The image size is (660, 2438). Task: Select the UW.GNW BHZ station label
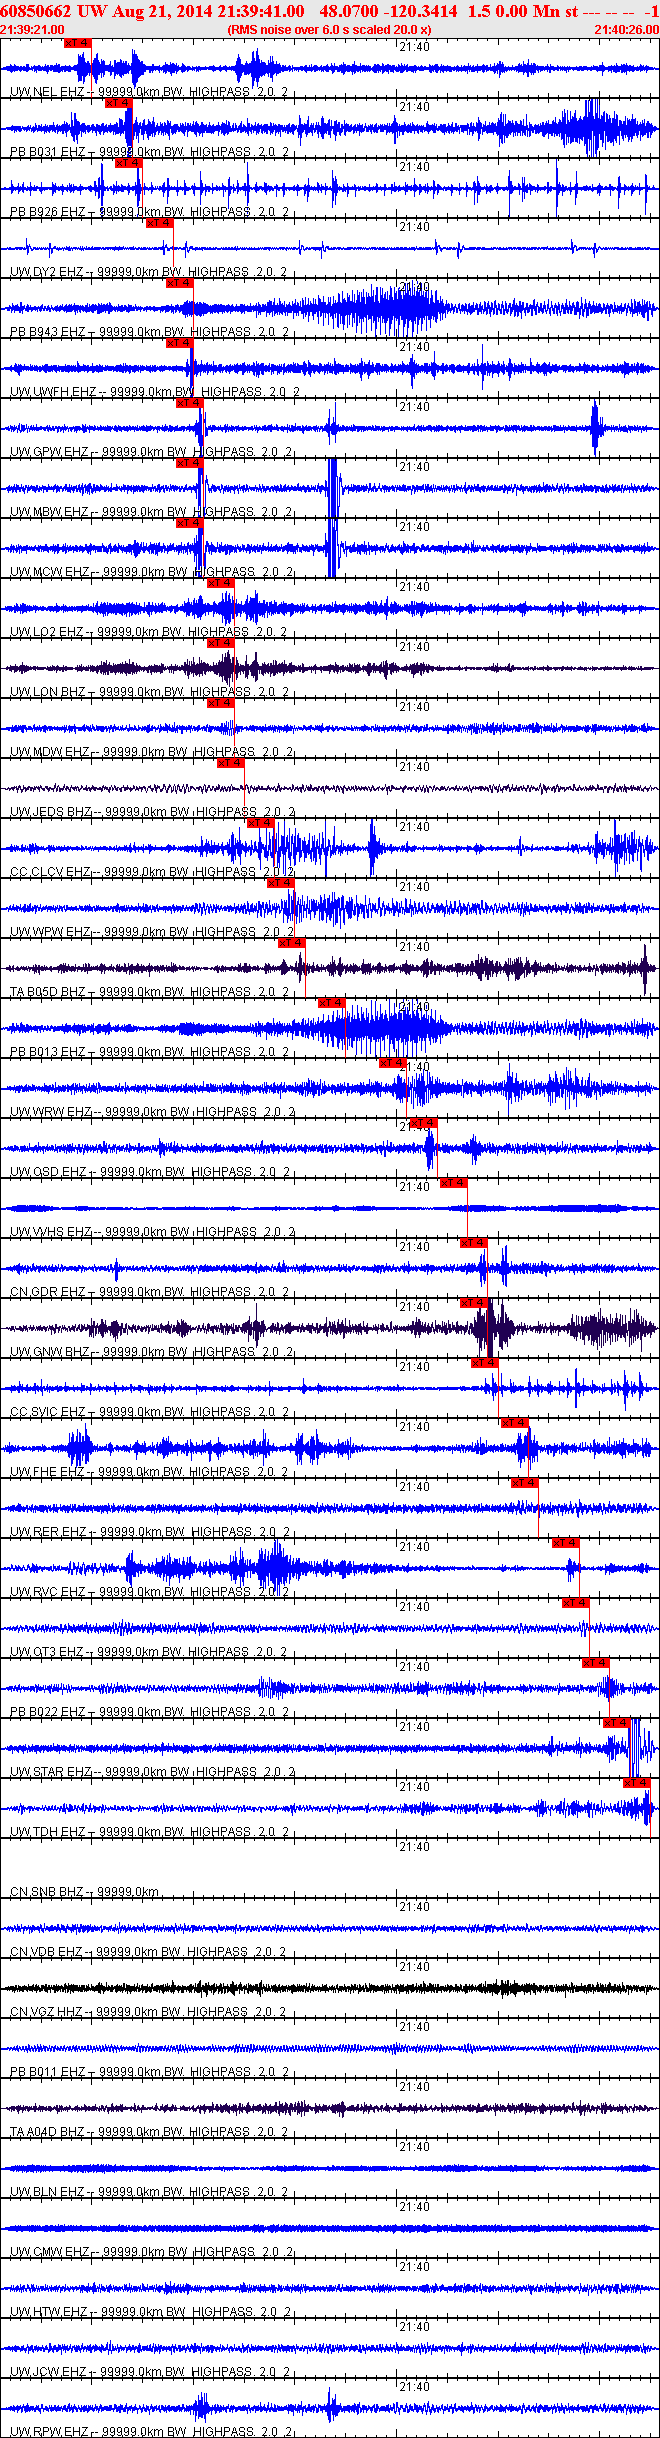click(49, 1352)
